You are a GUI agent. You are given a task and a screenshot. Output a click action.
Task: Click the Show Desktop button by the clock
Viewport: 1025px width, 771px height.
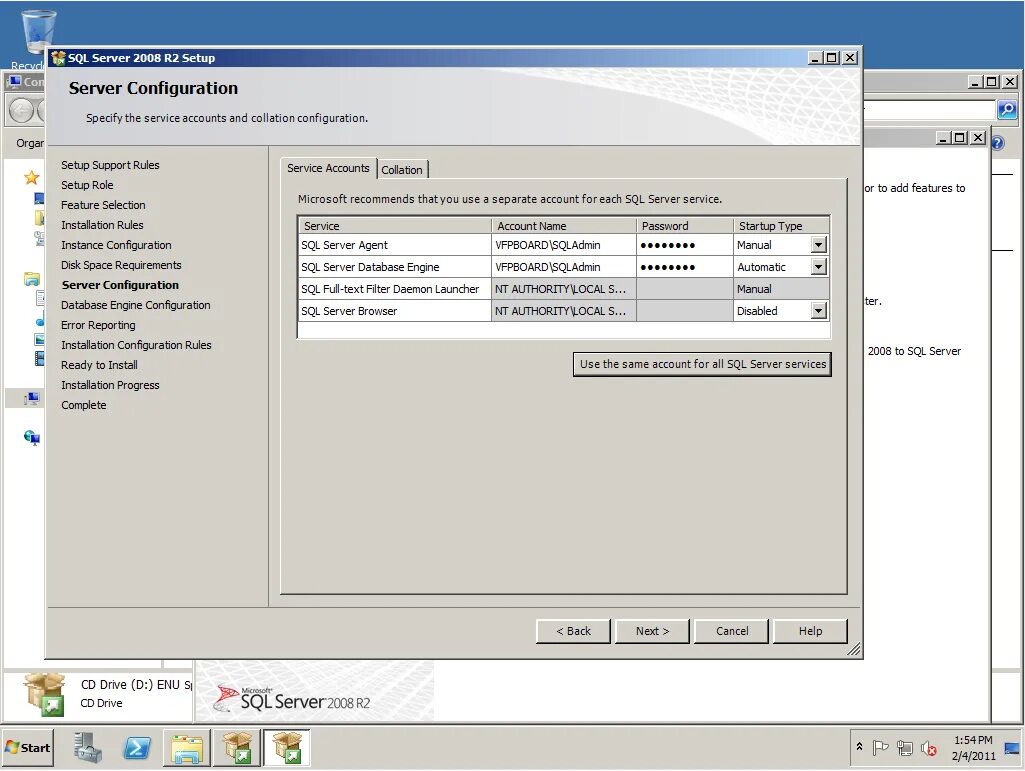1011,748
